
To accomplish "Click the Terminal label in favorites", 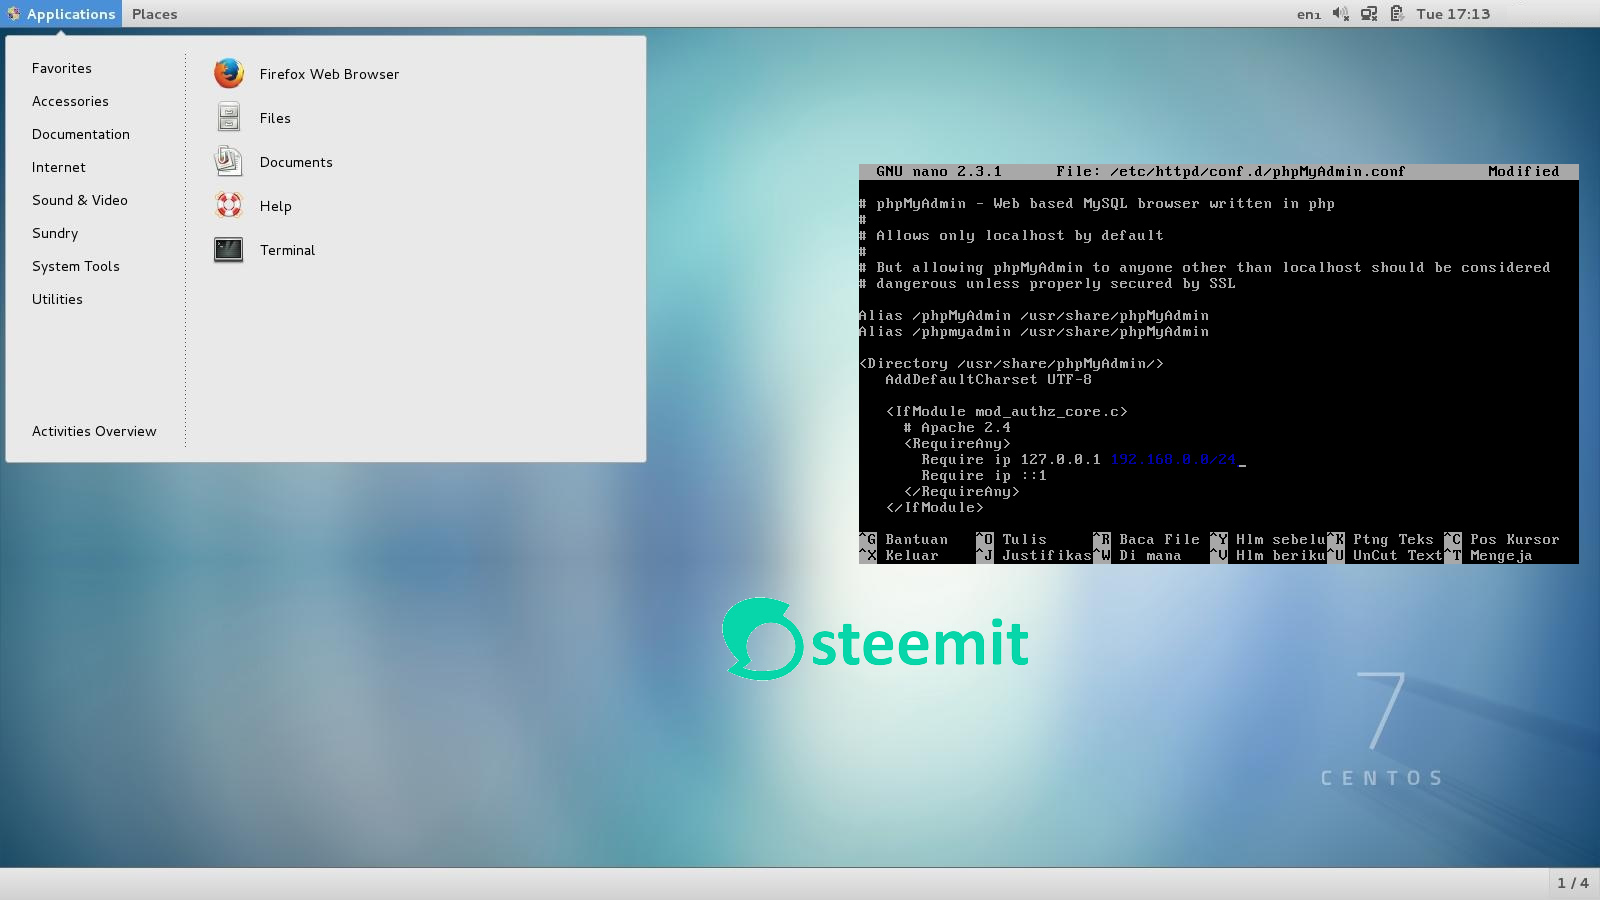I will tap(287, 250).
